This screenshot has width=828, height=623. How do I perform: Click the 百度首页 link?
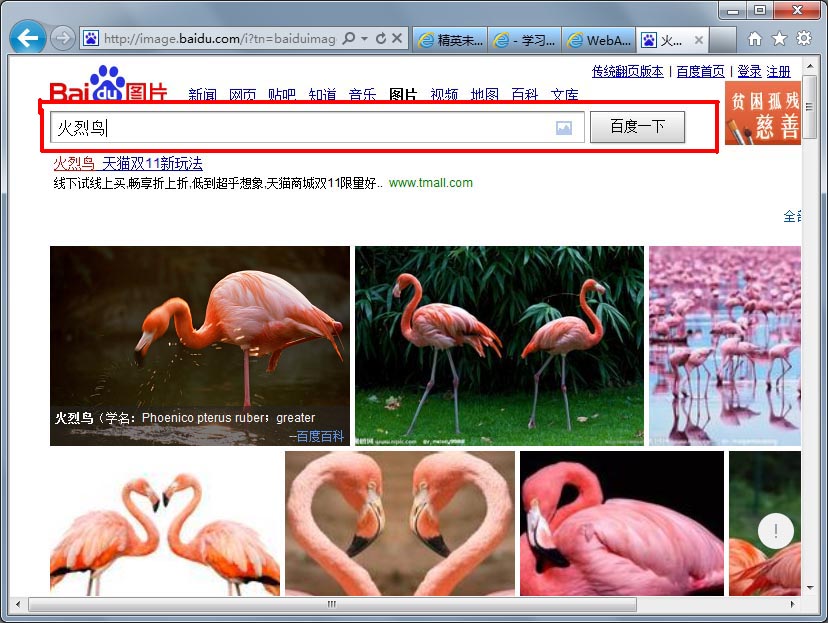pos(700,71)
